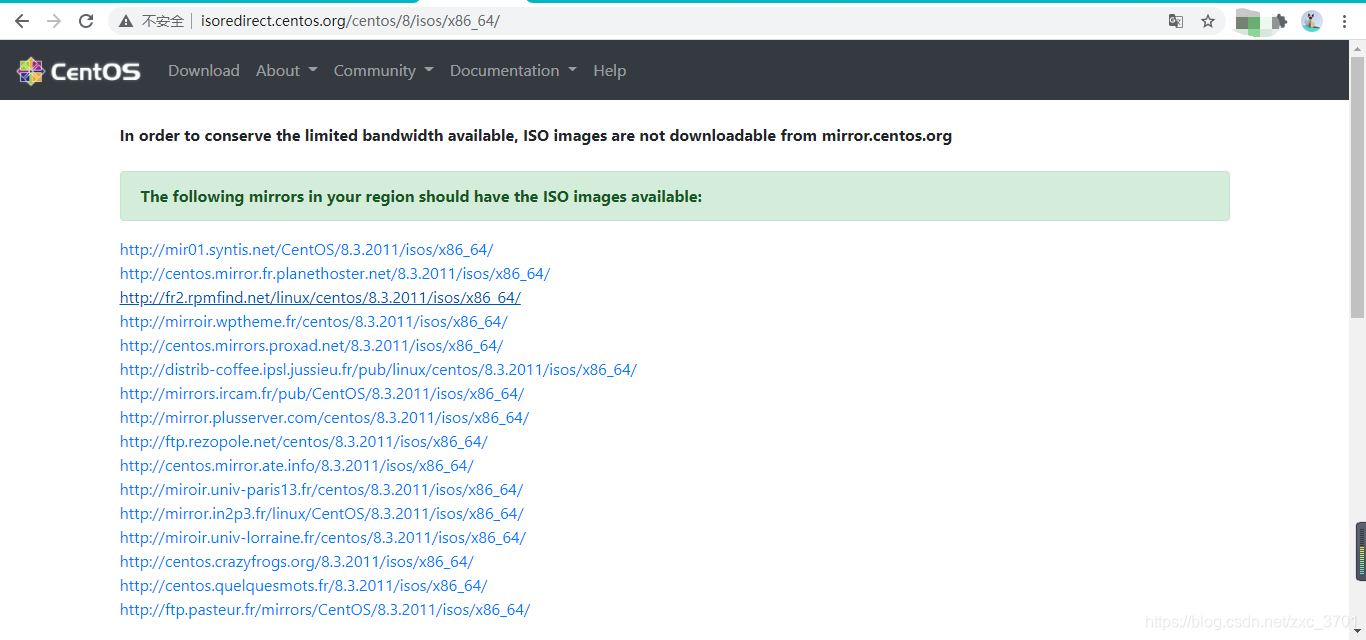Viewport: 1366px width, 640px height.
Task: Bookmark this page with the star icon
Action: pyautogui.click(x=1208, y=21)
